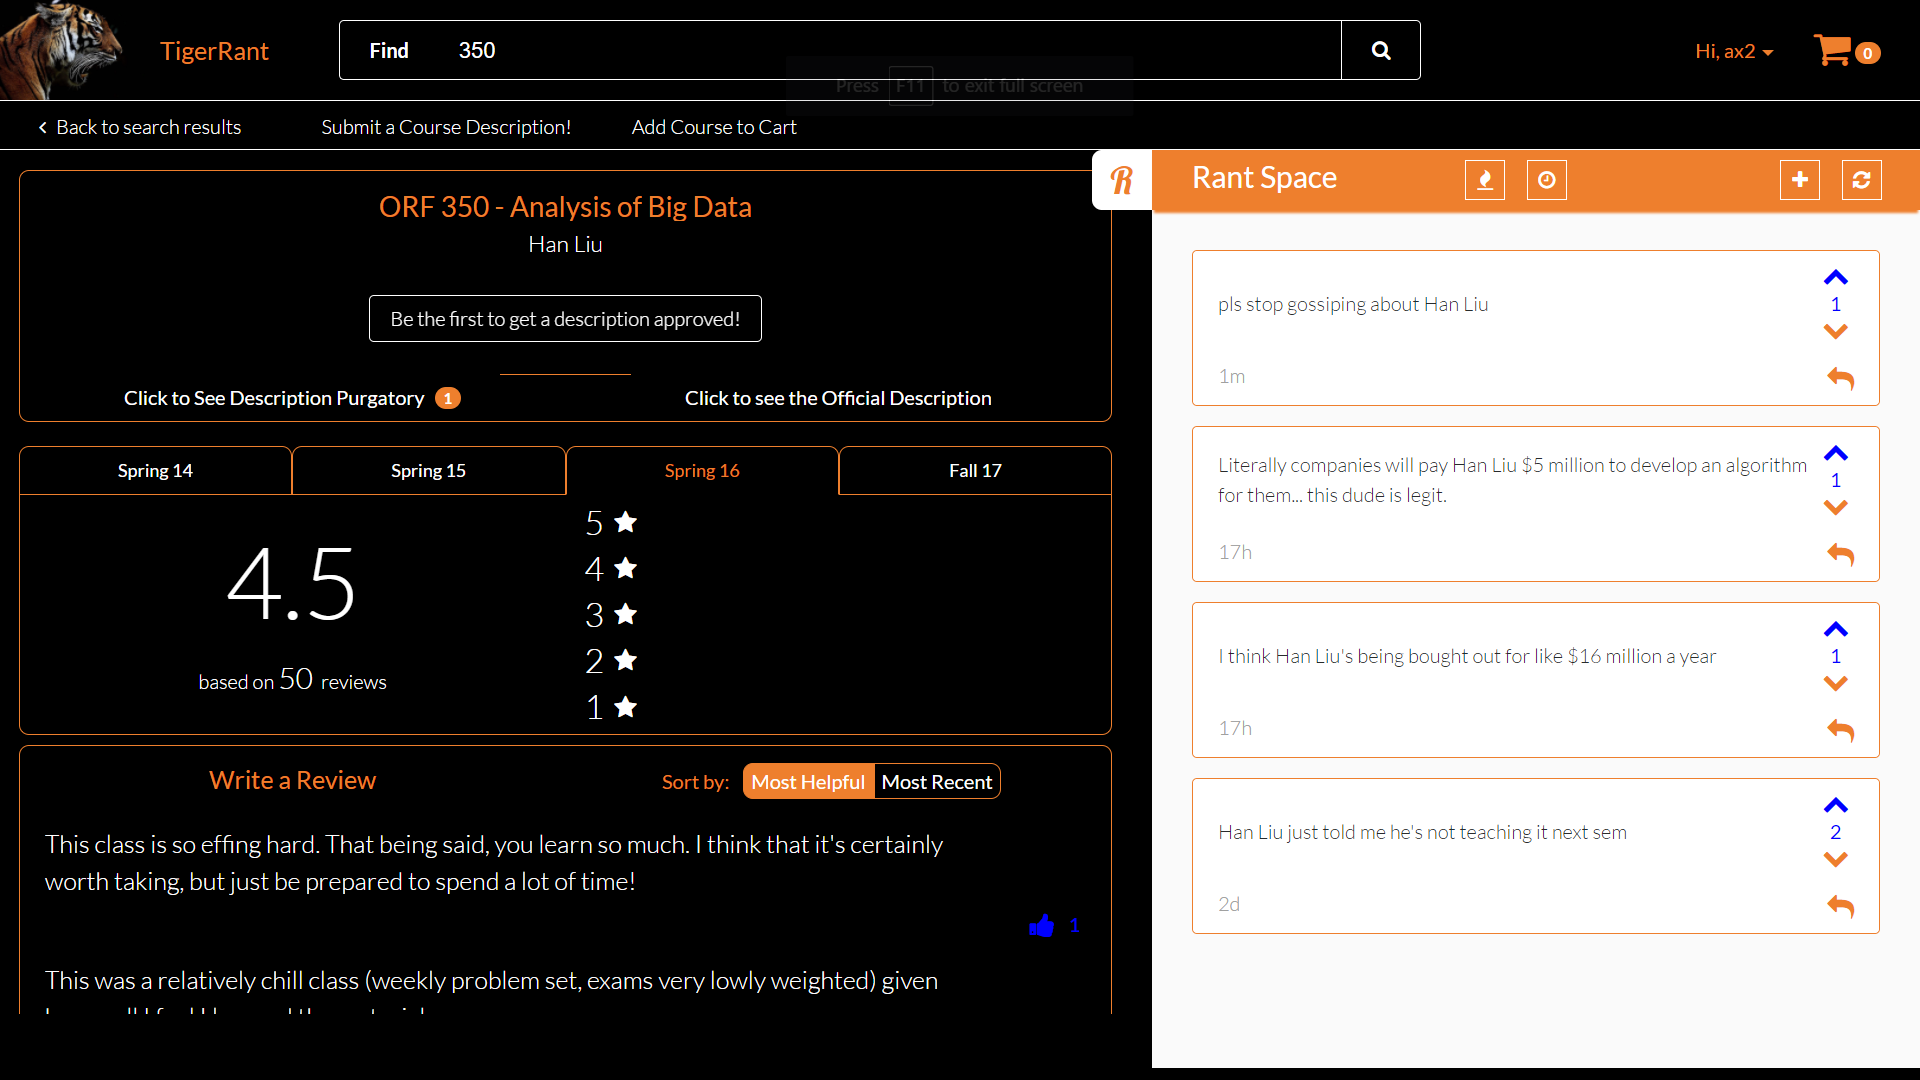
Task: Refresh the Rant Space feed
Action: click(1861, 180)
